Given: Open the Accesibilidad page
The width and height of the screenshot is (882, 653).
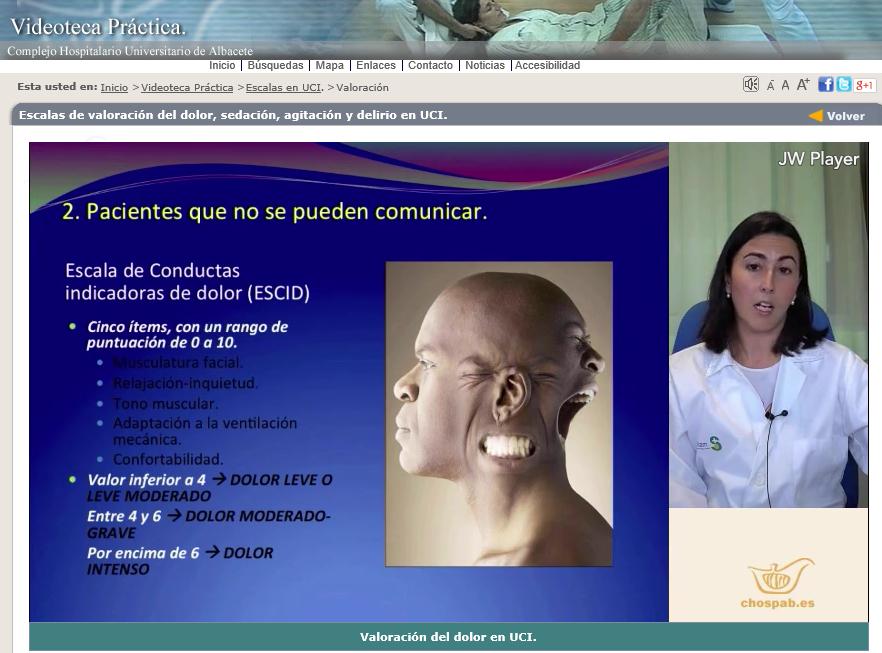Looking at the screenshot, I should point(547,66).
